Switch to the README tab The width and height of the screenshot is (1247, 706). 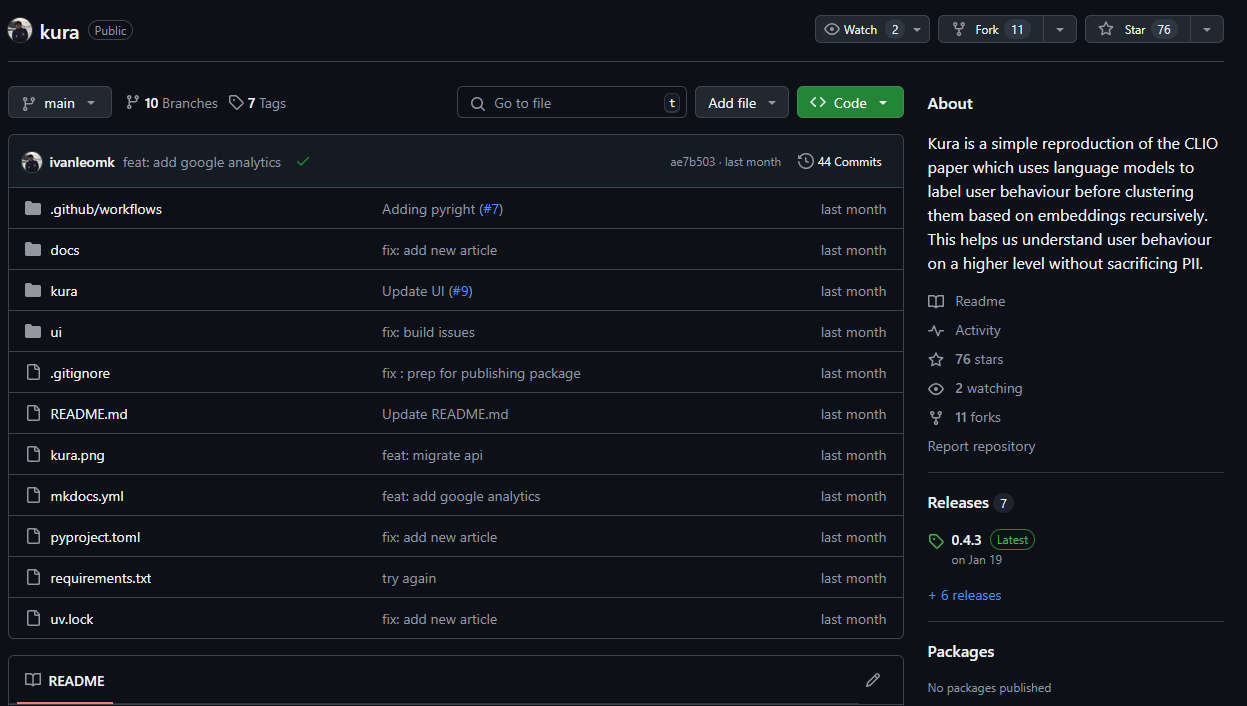[x=65, y=681]
